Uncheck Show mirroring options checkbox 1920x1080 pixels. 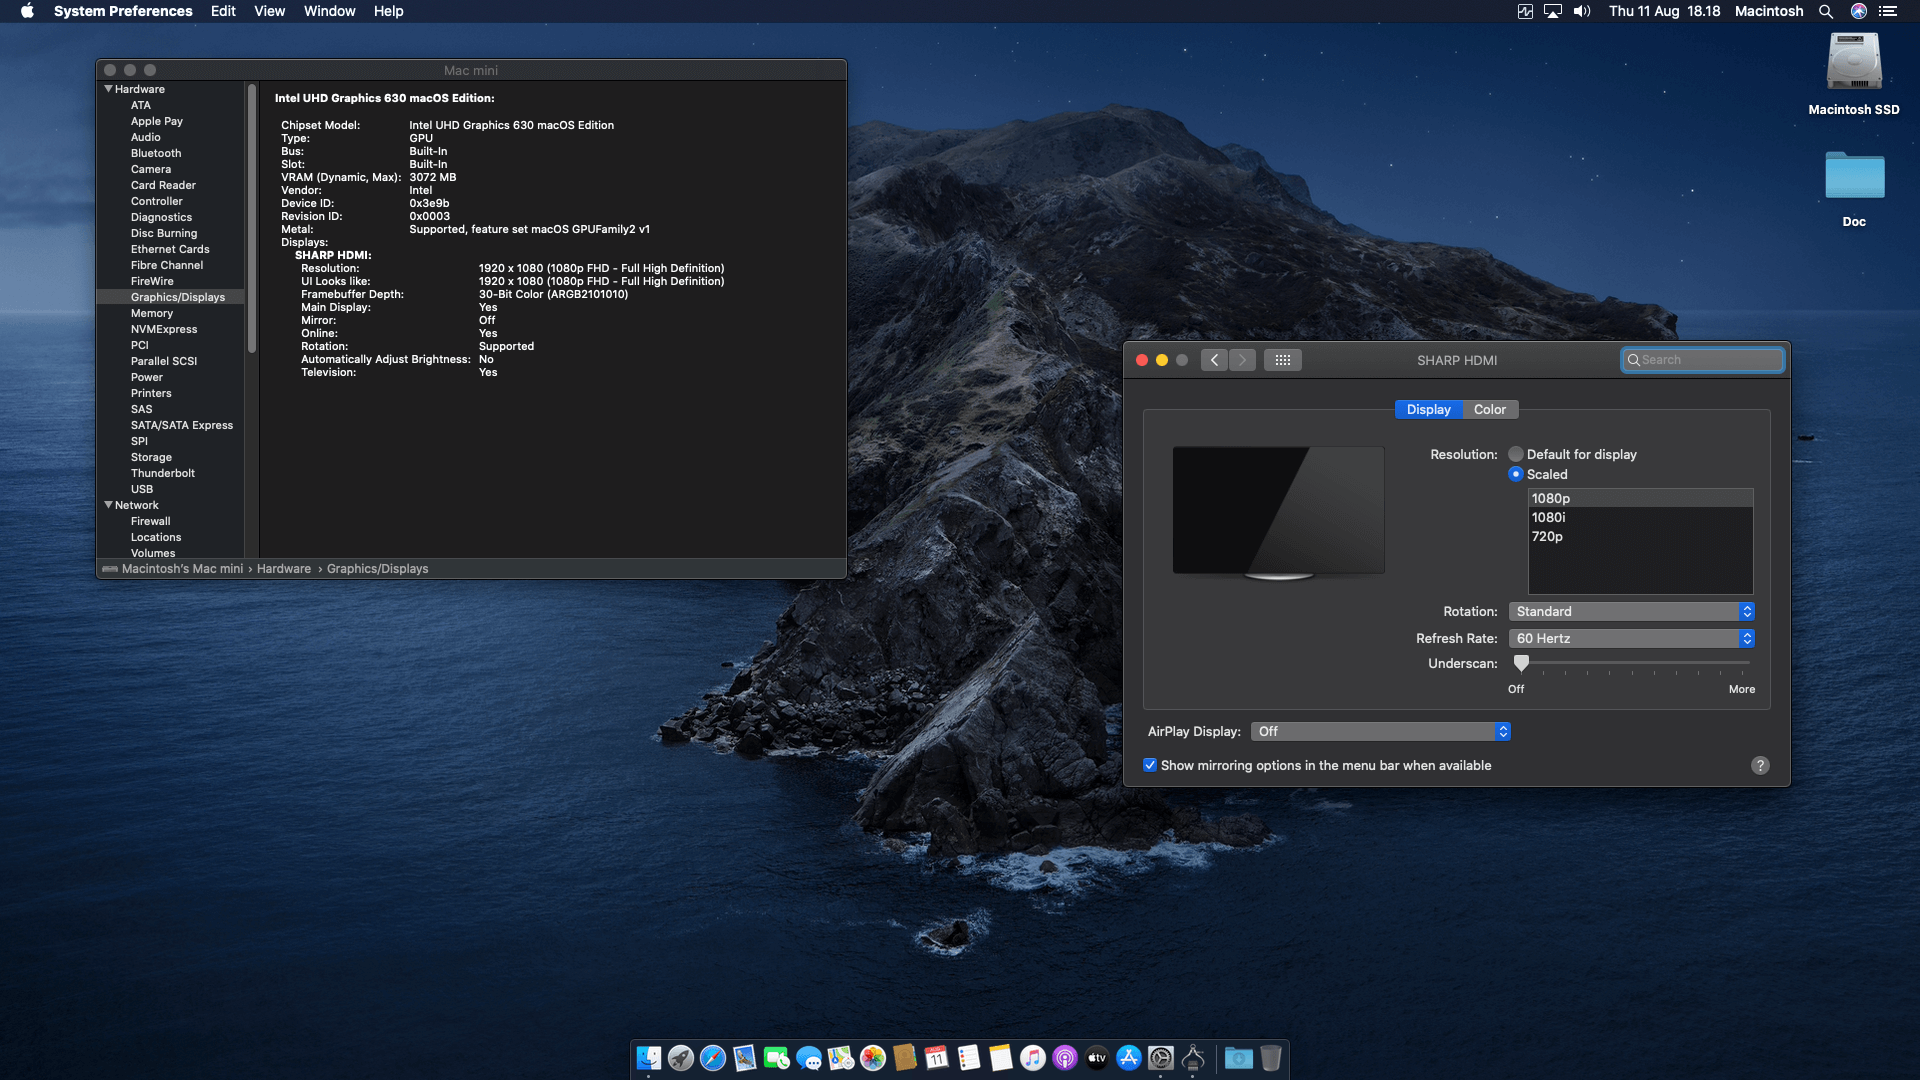1150,765
